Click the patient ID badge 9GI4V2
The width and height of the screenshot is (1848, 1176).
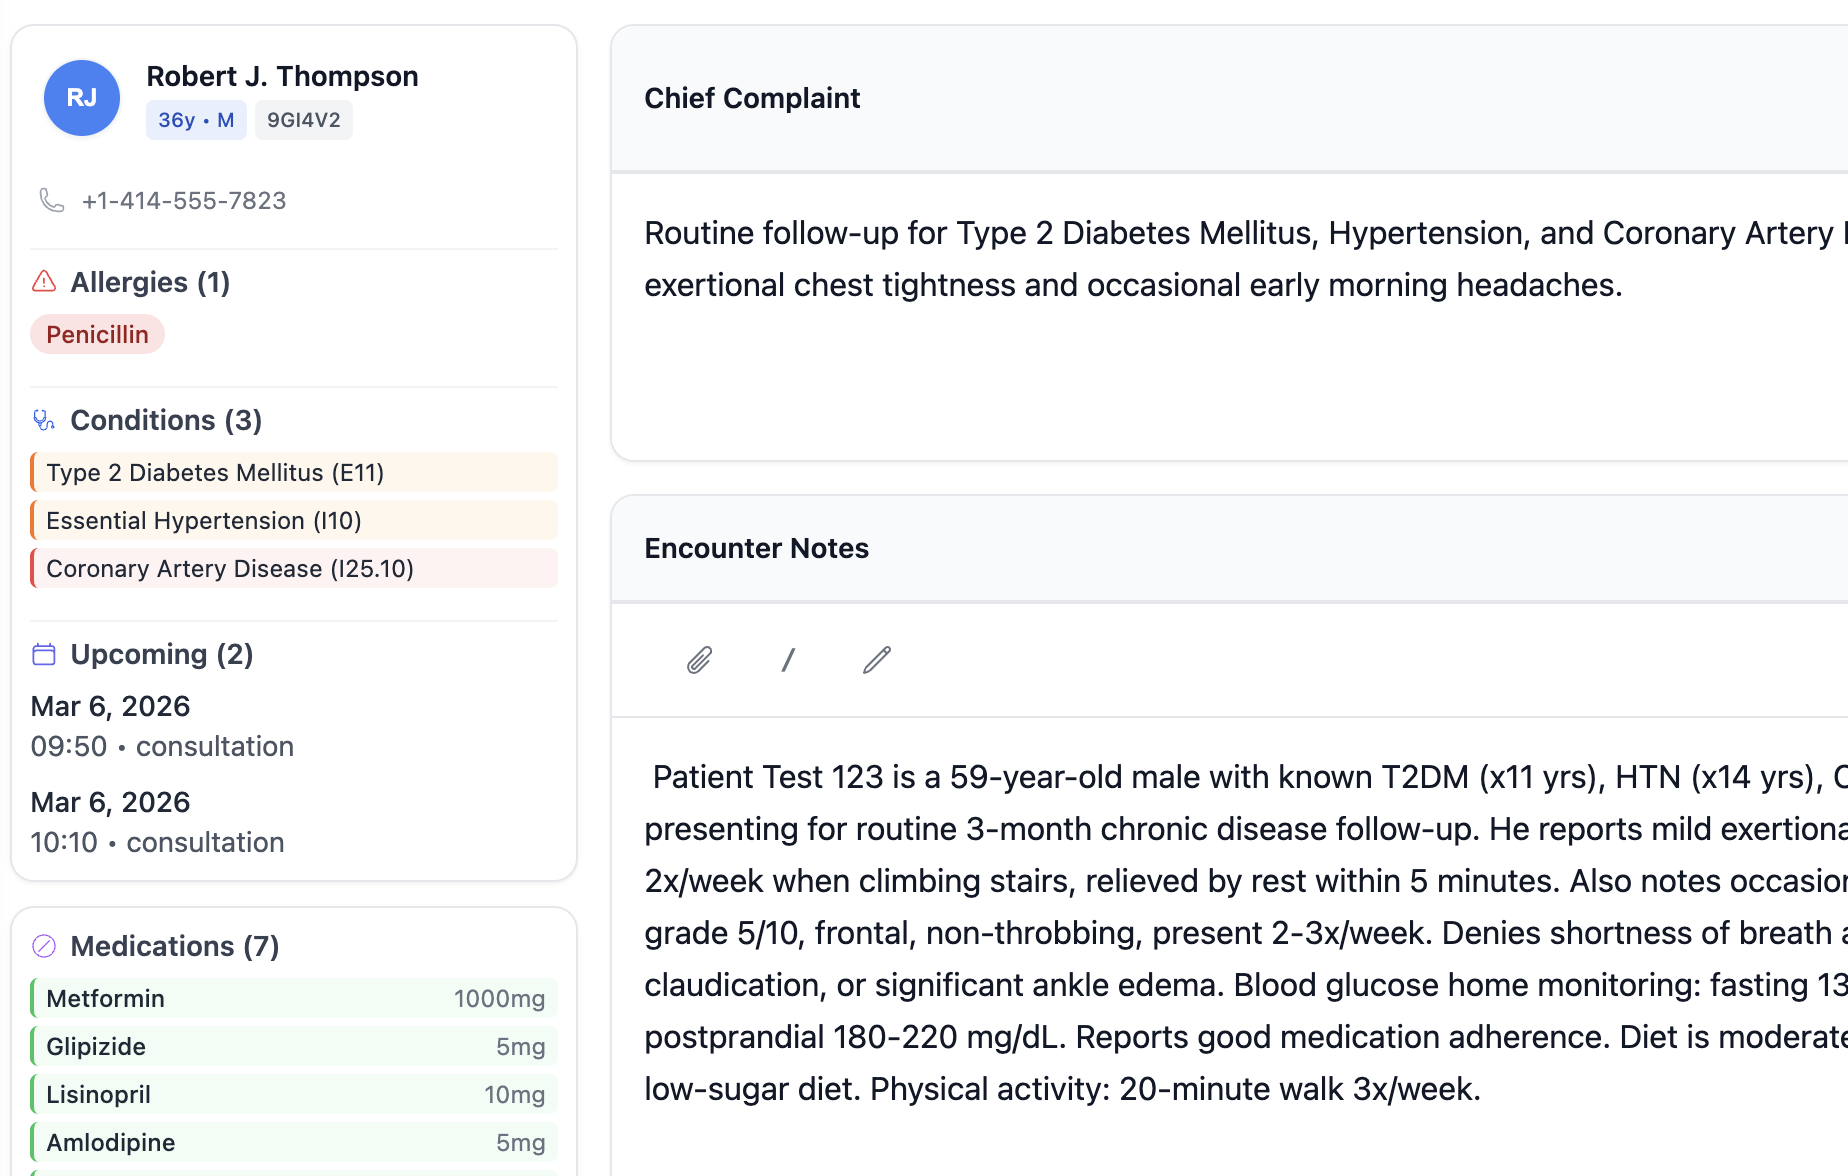point(303,119)
